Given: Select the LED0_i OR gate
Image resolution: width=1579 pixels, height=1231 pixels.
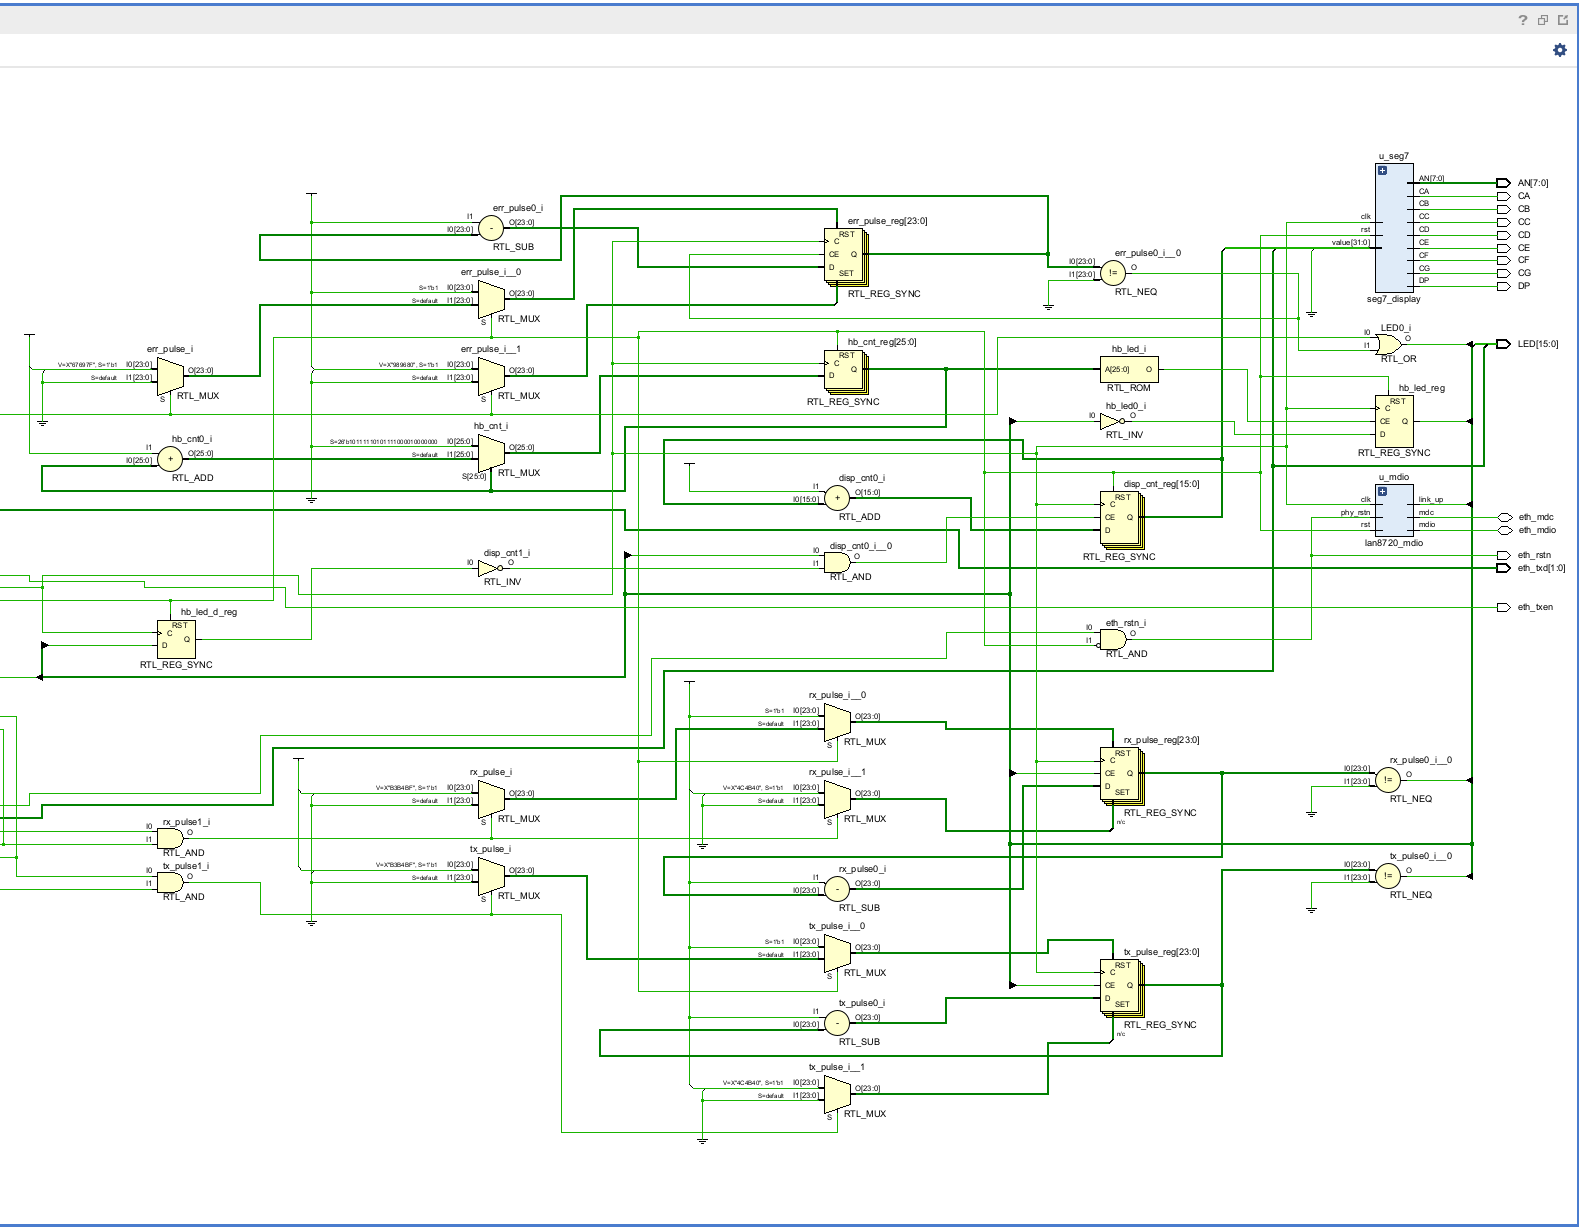Looking at the screenshot, I should 1388,344.
